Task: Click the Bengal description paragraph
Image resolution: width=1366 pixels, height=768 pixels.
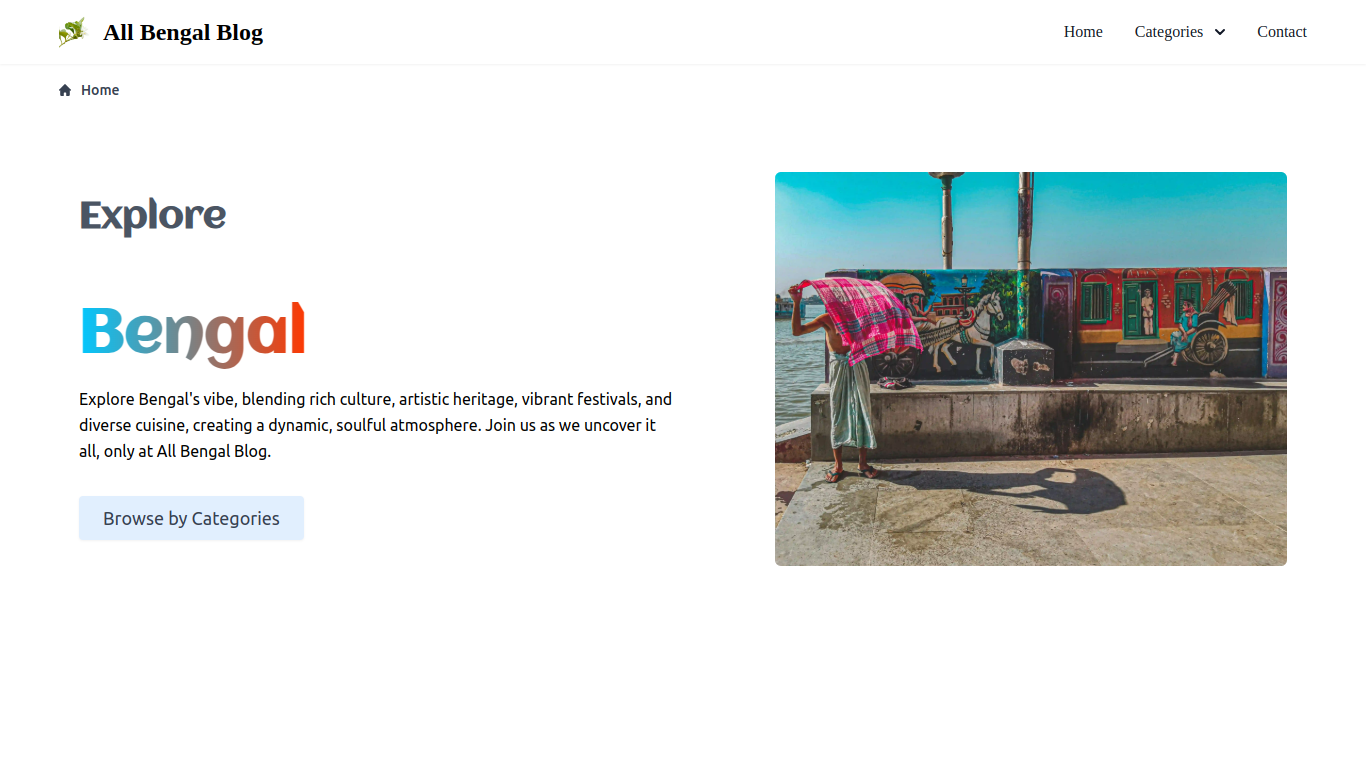Action: click(x=376, y=425)
